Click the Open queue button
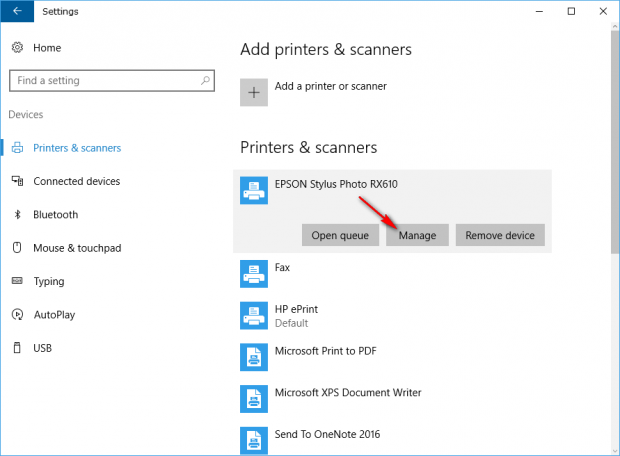 click(340, 235)
